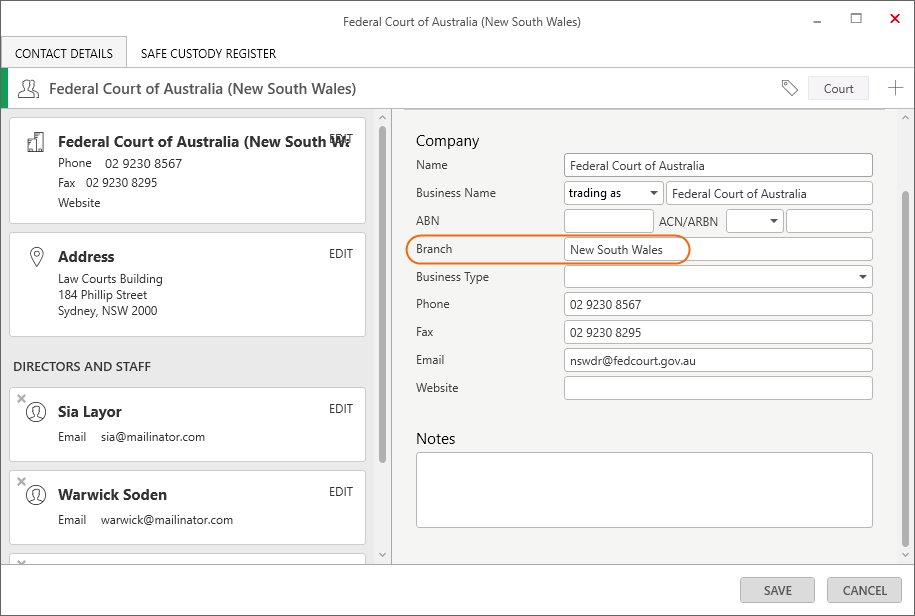Click the right panel scroll up arrow

coord(905,117)
